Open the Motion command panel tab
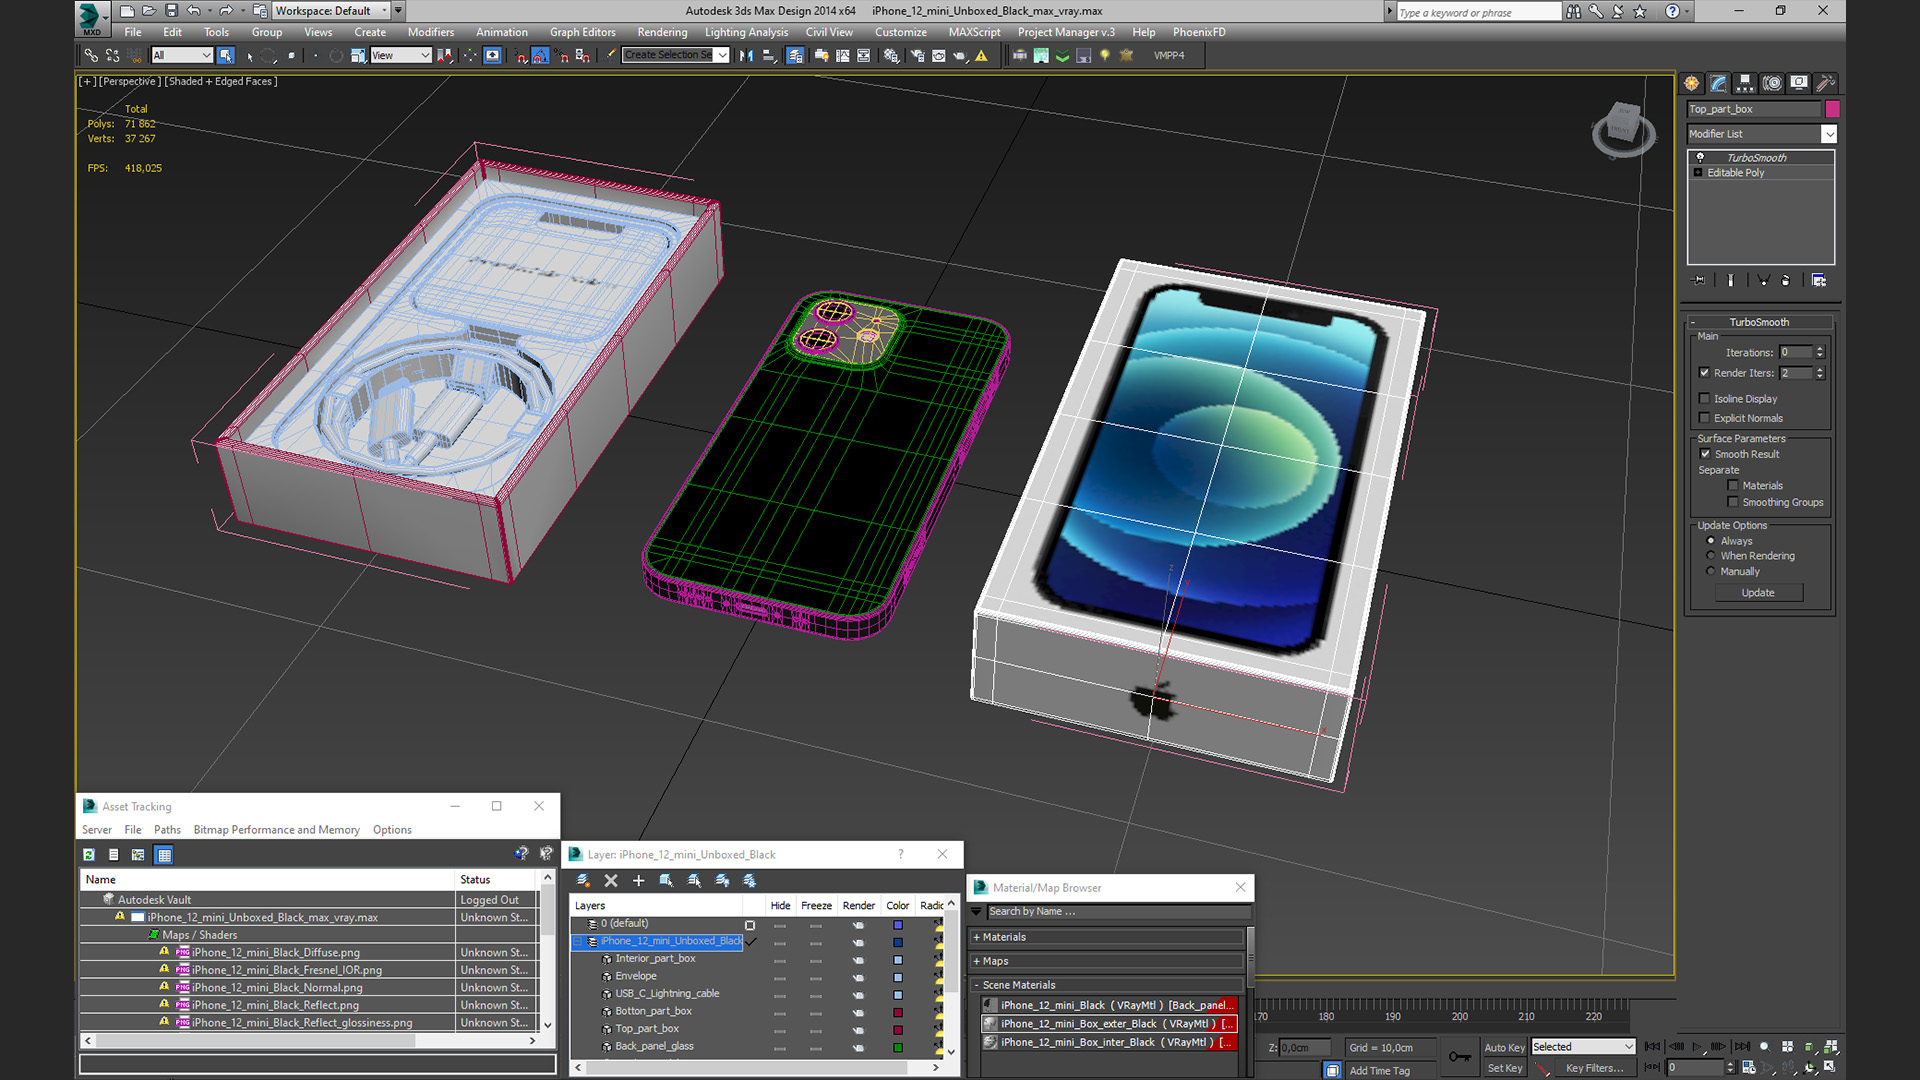1920x1080 pixels. point(1772,83)
